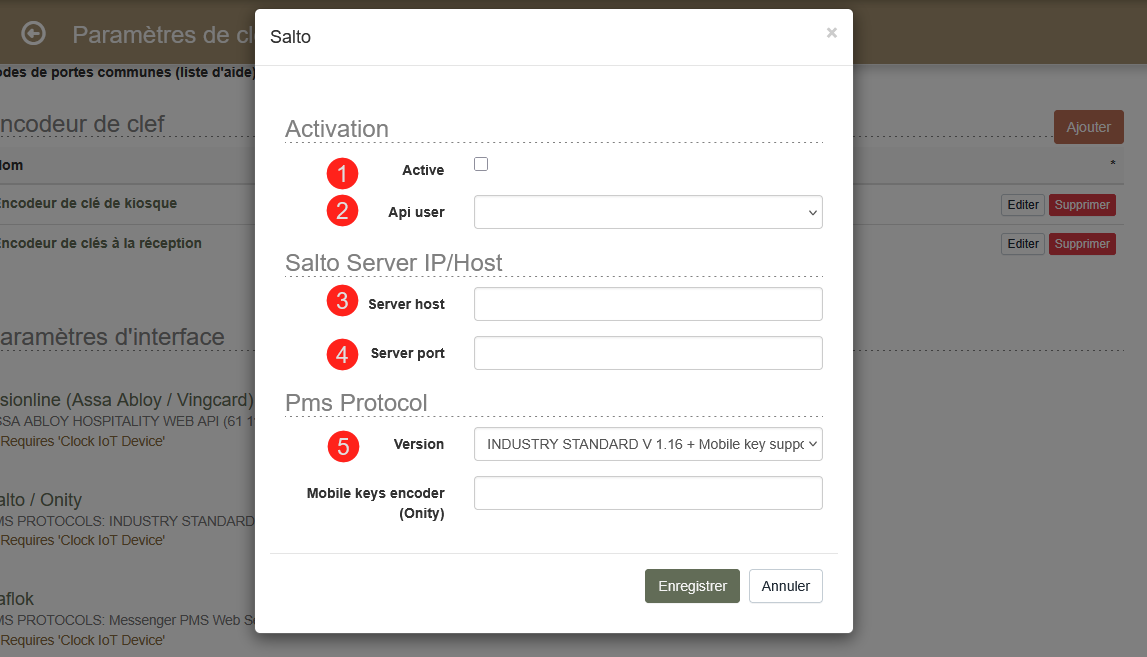Screen dimensions: 1147x657
Task: Open the Pms Protocol Version dropdown
Action: click(x=648, y=444)
